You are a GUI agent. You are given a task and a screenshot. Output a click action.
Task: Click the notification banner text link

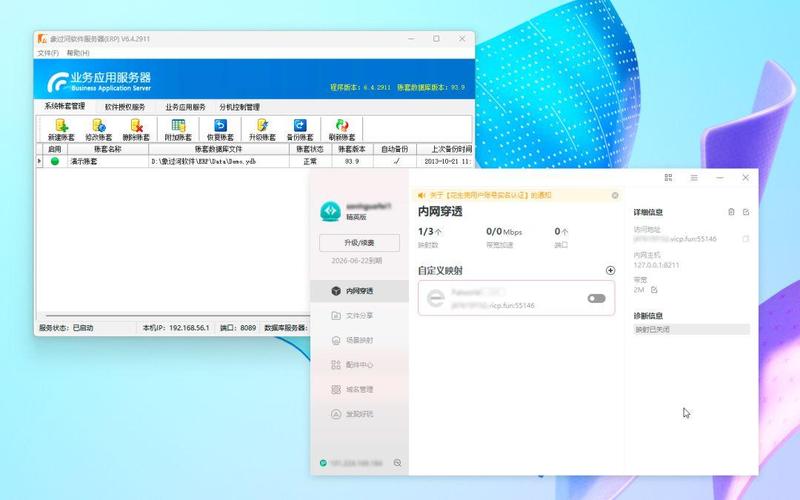(x=490, y=195)
